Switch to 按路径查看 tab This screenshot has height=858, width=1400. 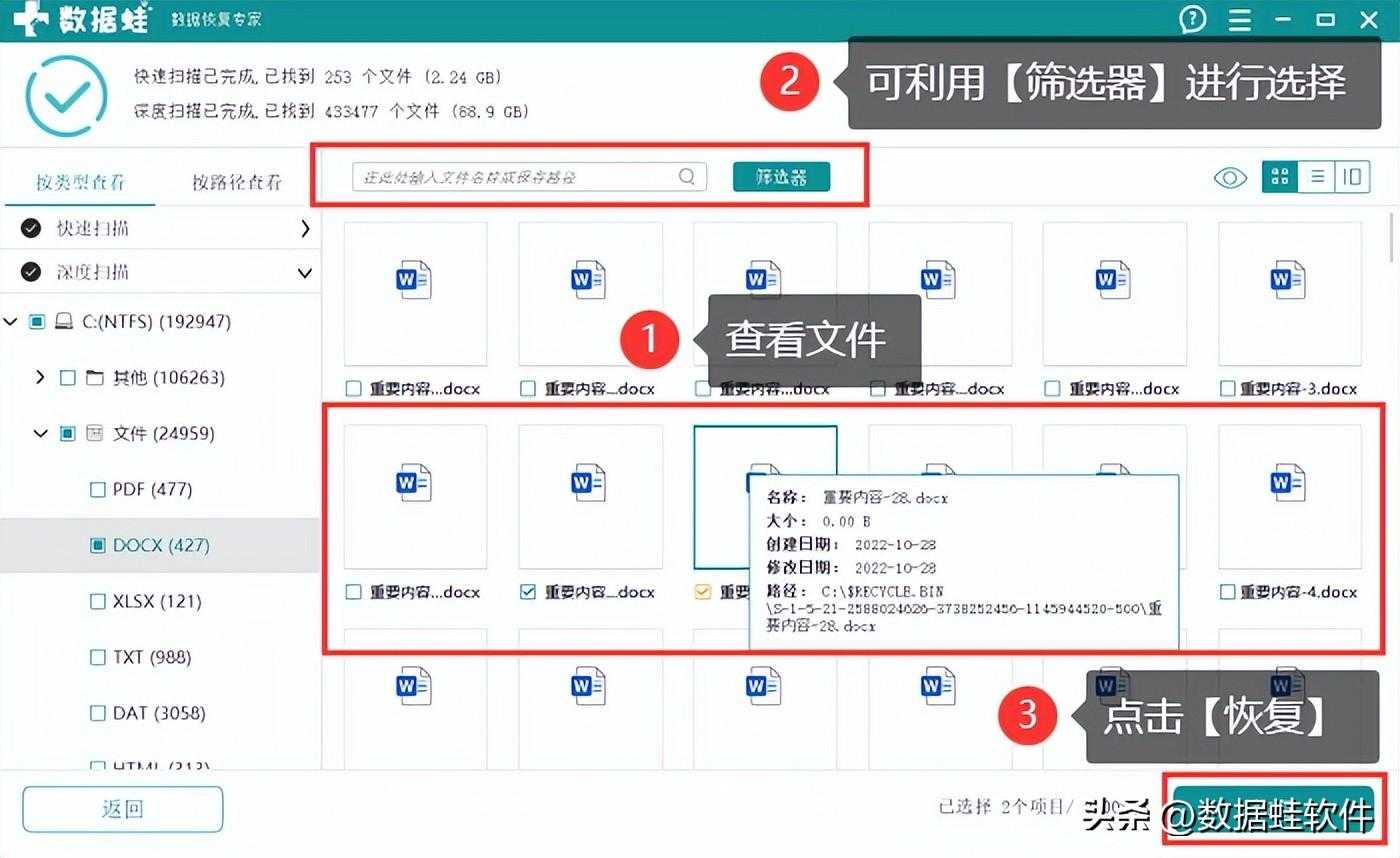coord(237,182)
